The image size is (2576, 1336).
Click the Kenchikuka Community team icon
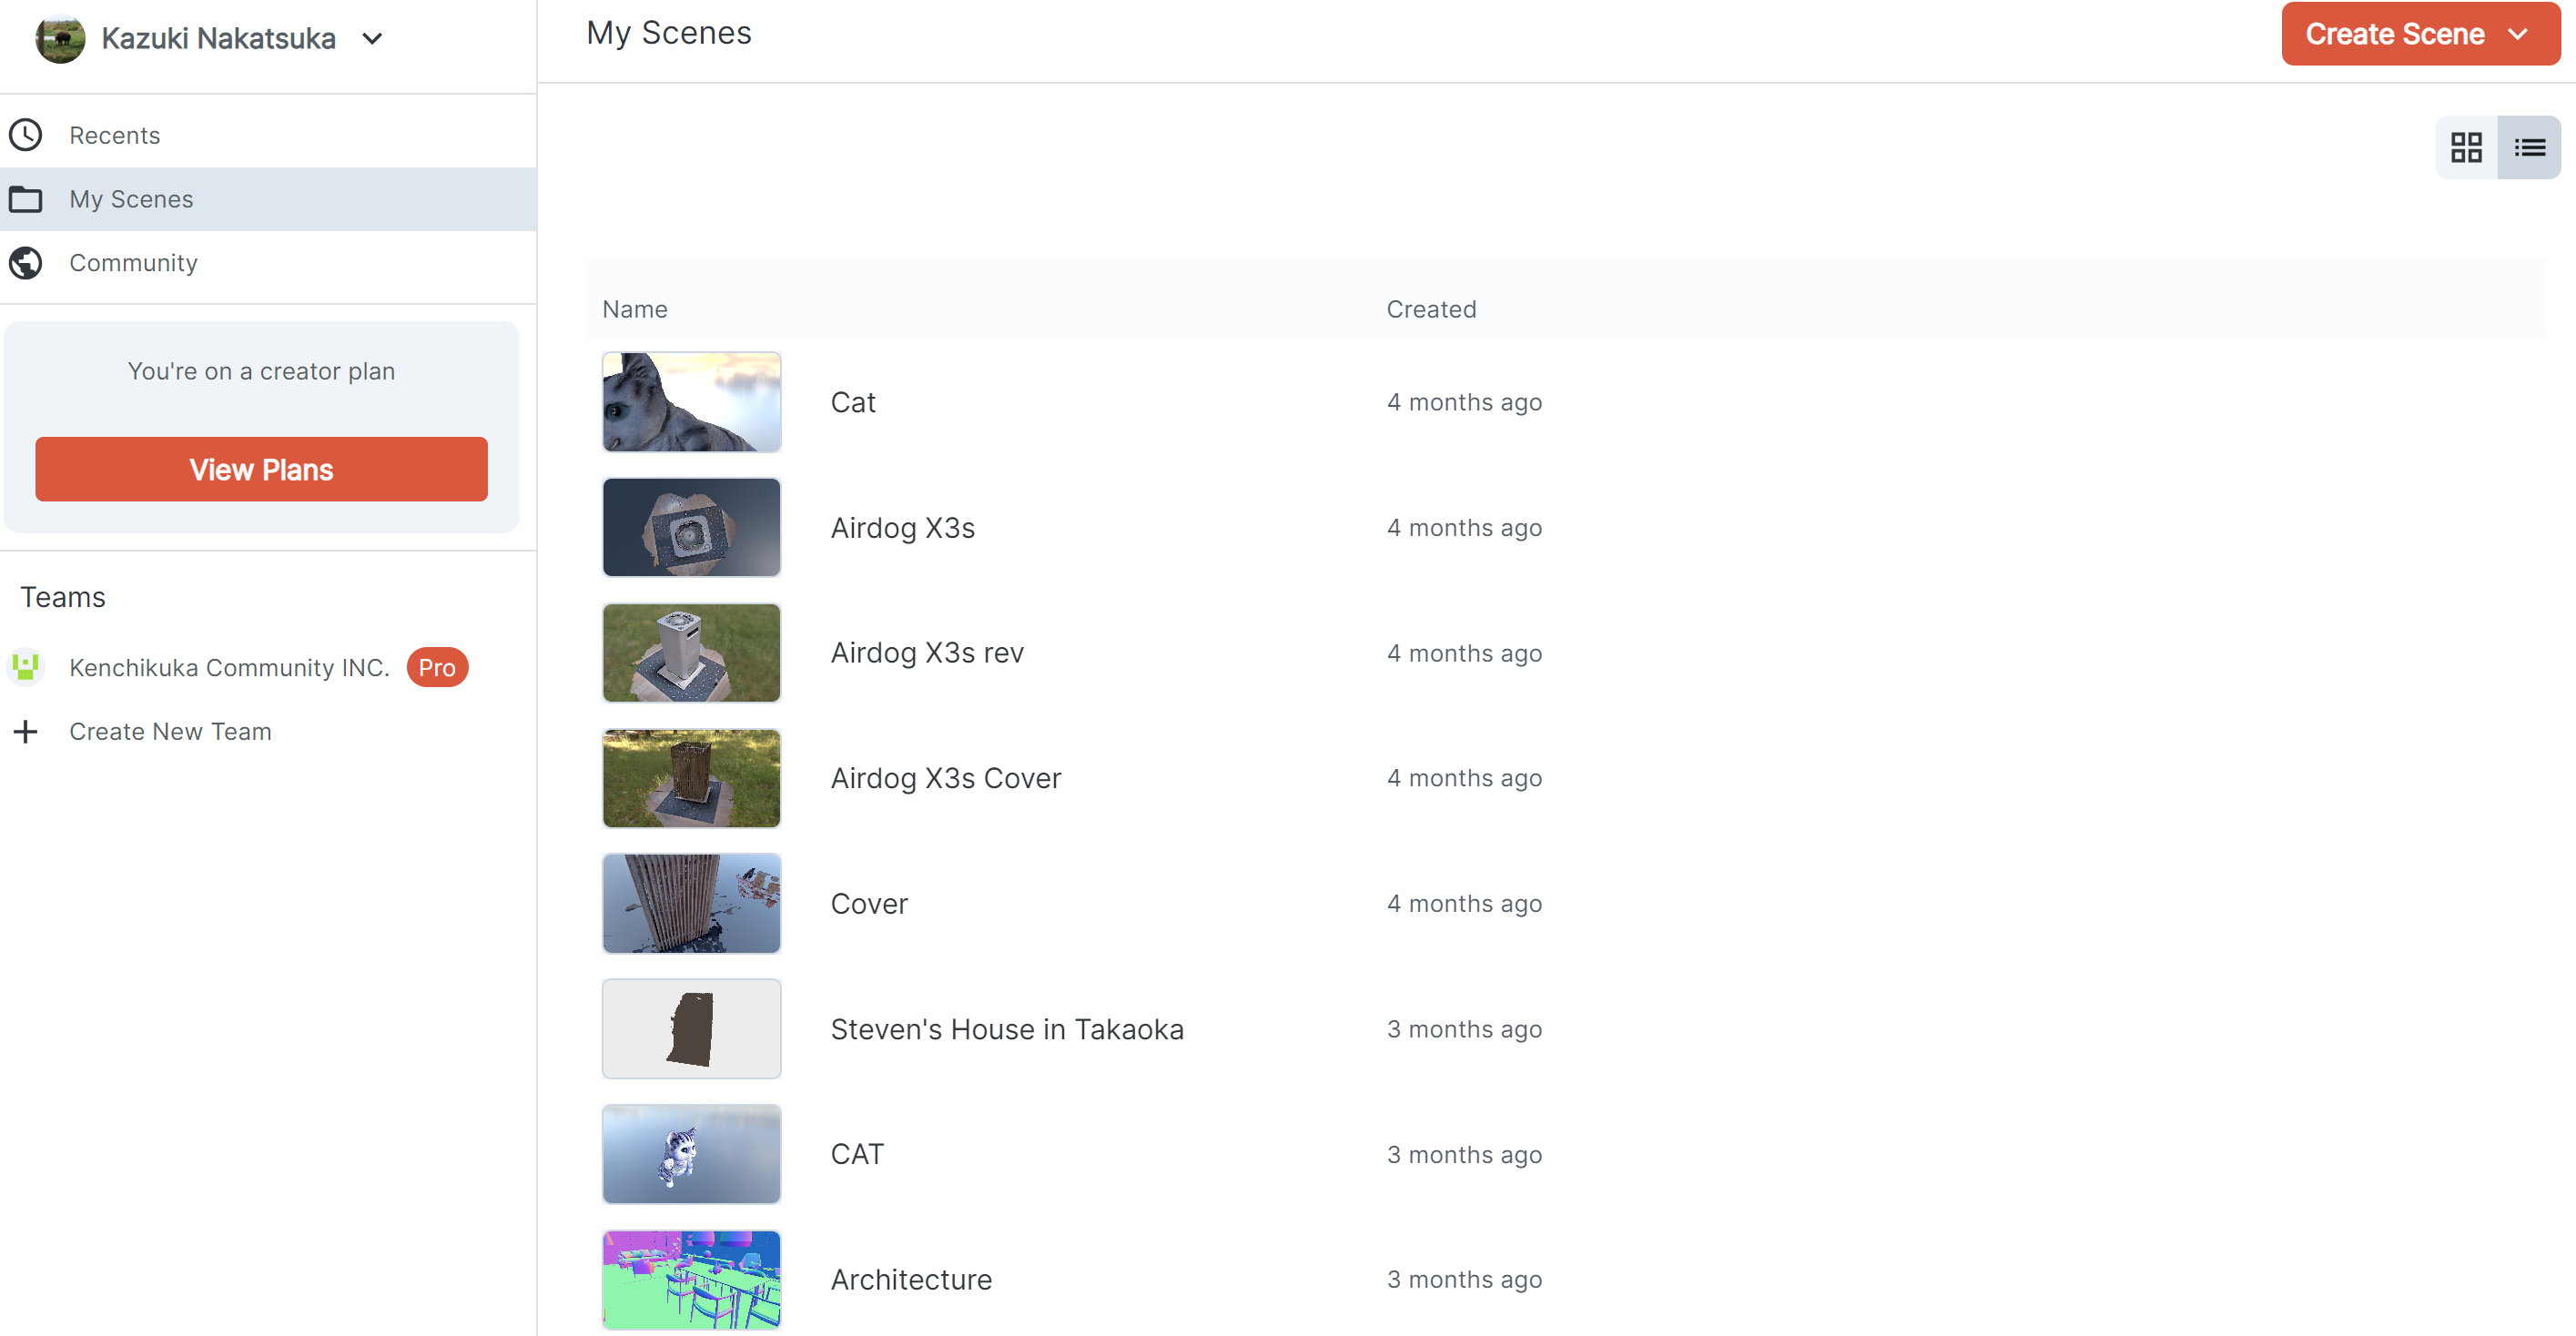click(x=26, y=667)
